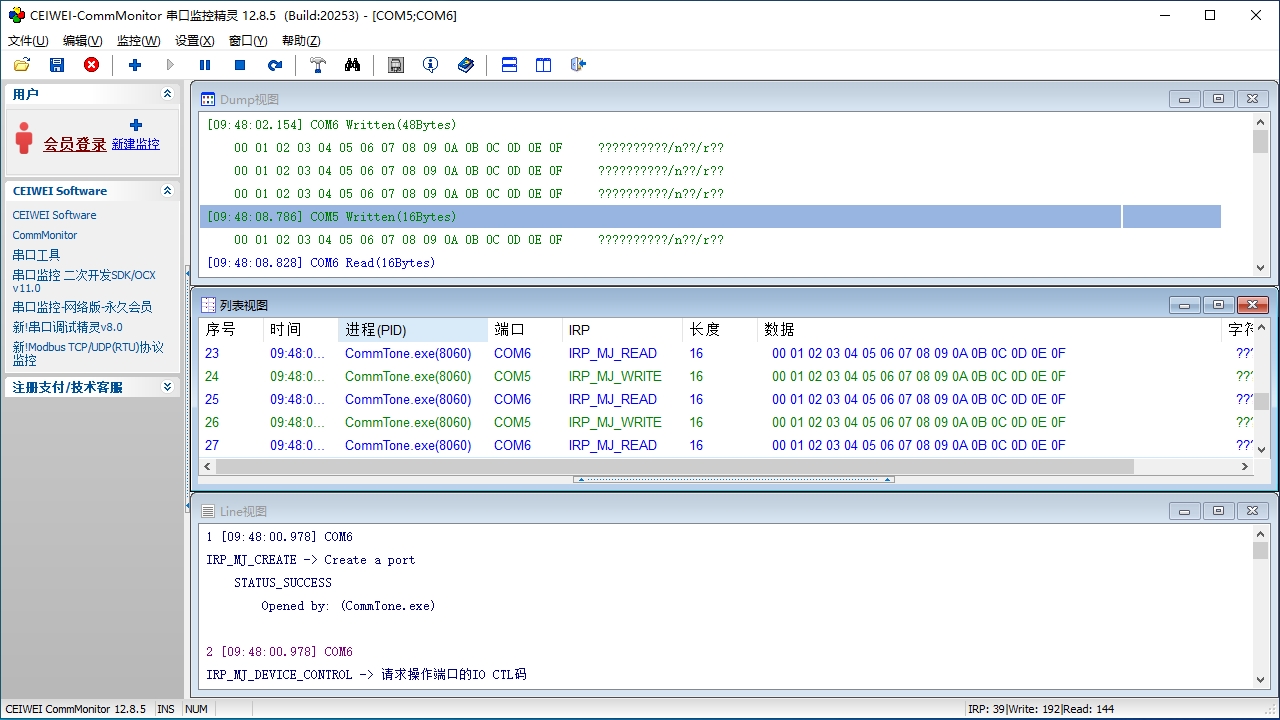This screenshot has width=1280, height=720.
Task: Click the blue plus add-monitor toolbar icon
Action: click(x=135, y=65)
